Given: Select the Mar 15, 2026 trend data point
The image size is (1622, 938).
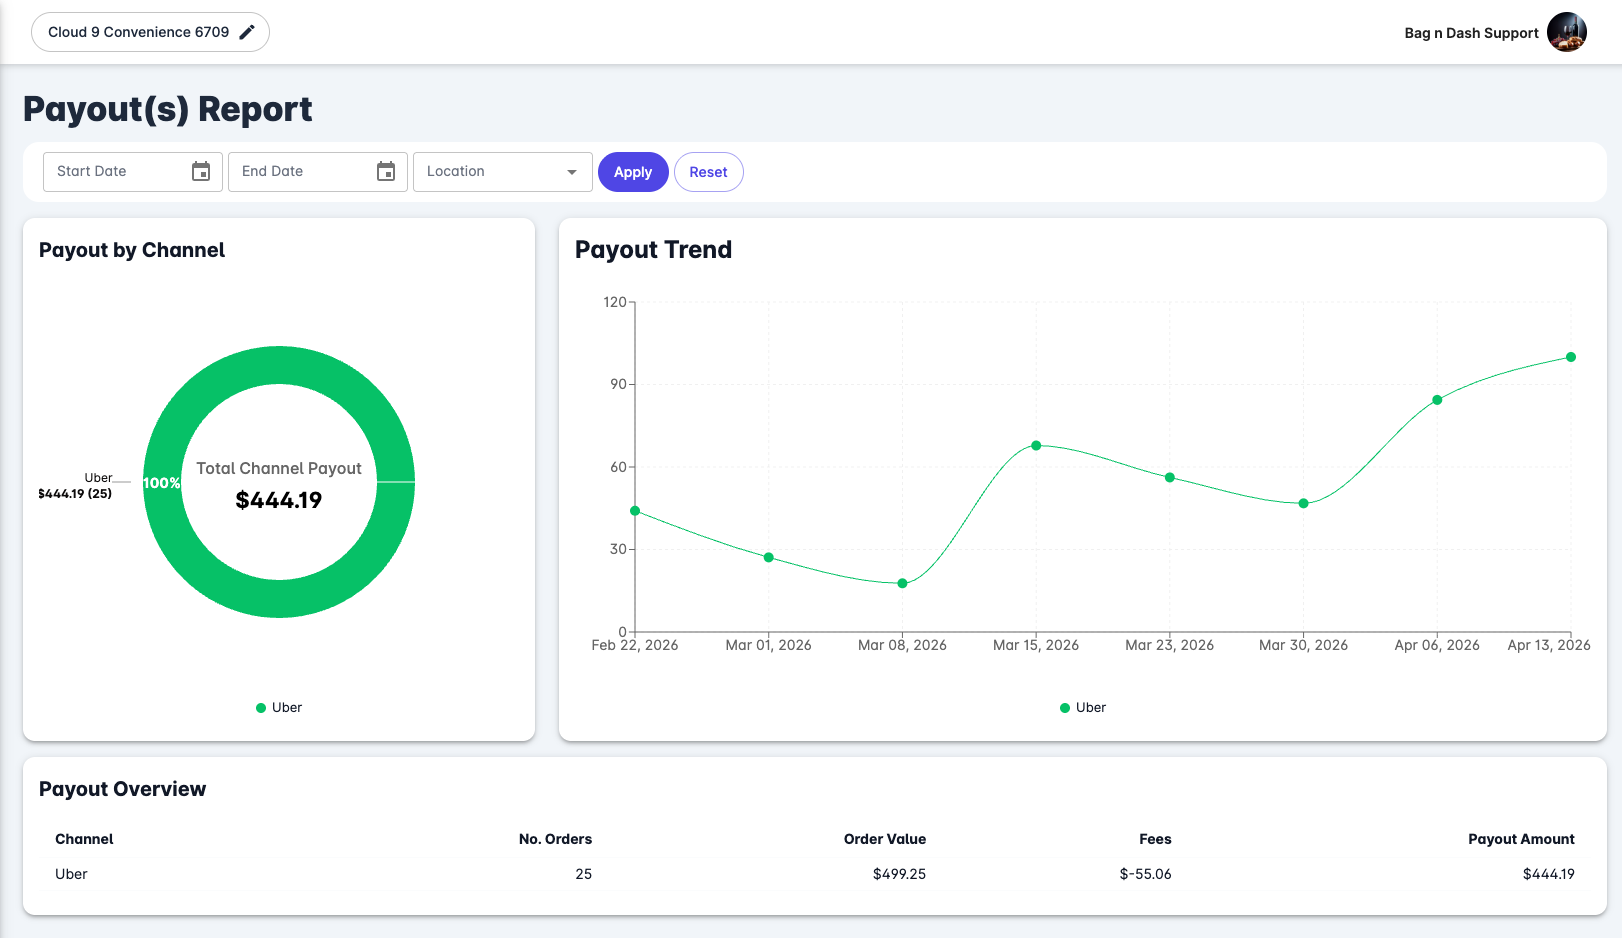Looking at the screenshot, I should coord(1036,445).
